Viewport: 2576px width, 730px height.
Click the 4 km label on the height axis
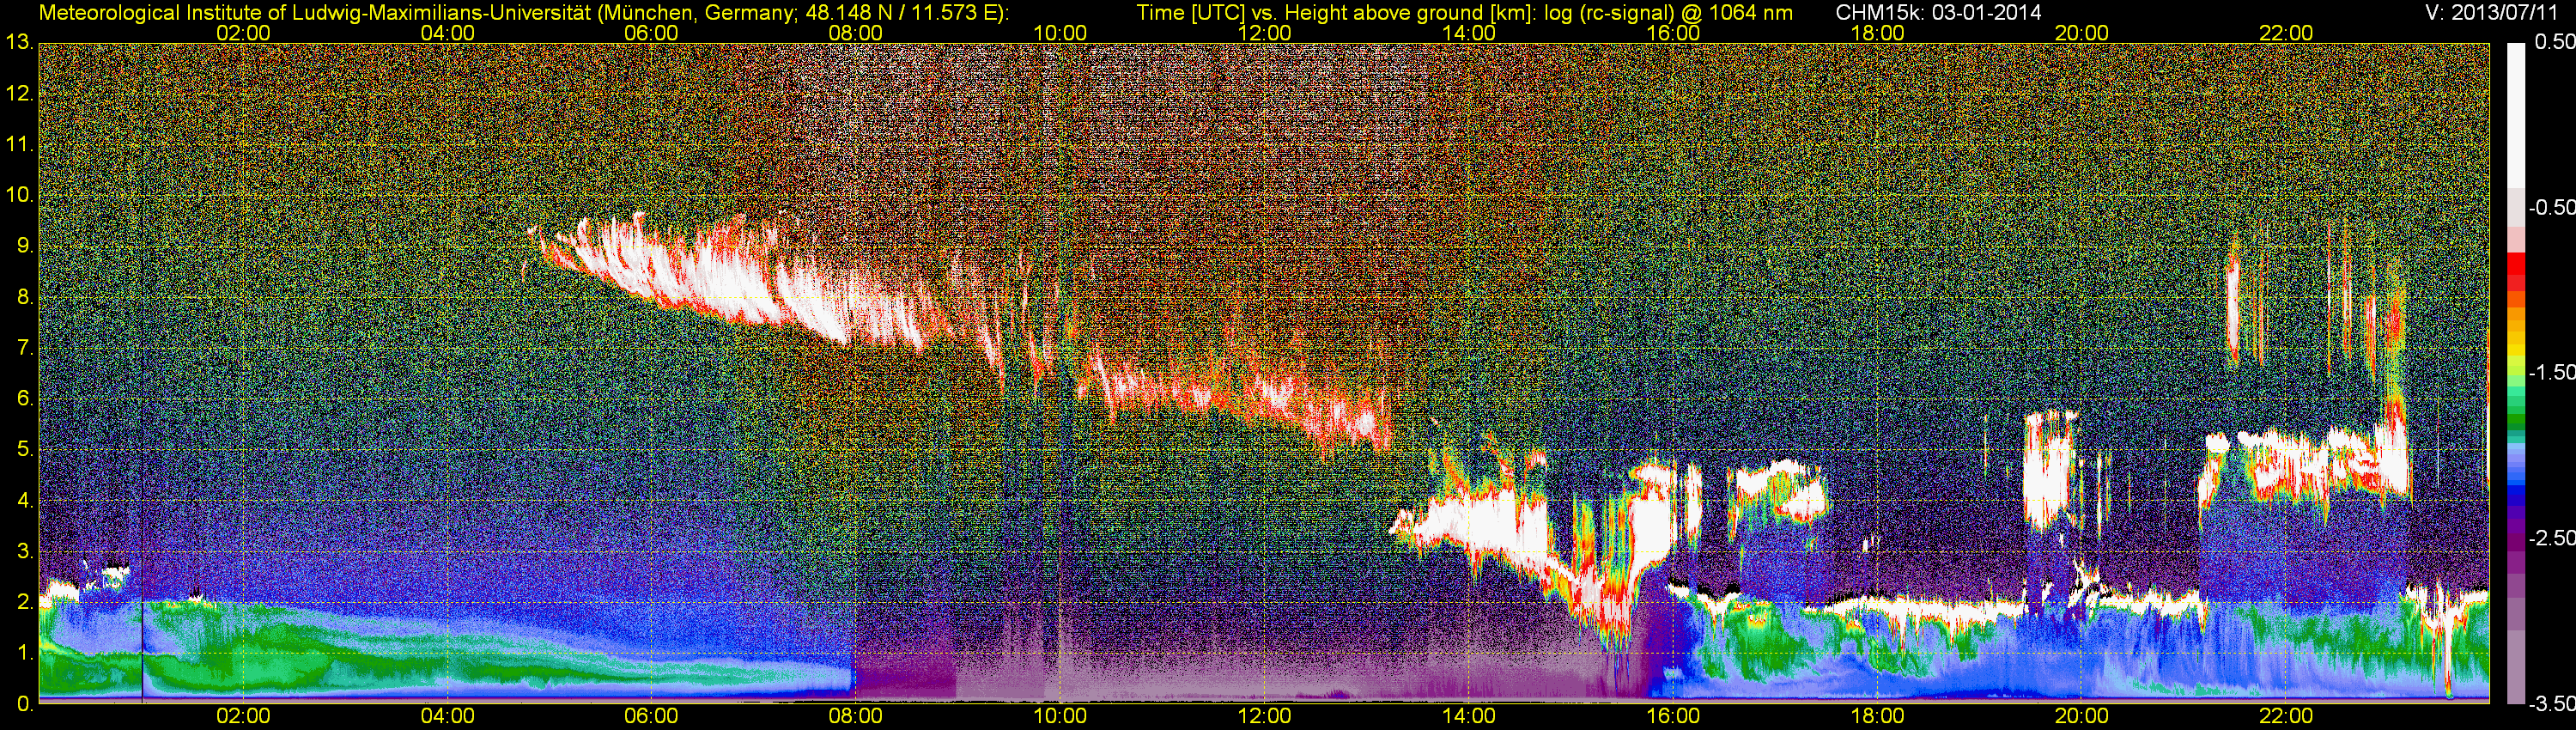tap(25, 501)
